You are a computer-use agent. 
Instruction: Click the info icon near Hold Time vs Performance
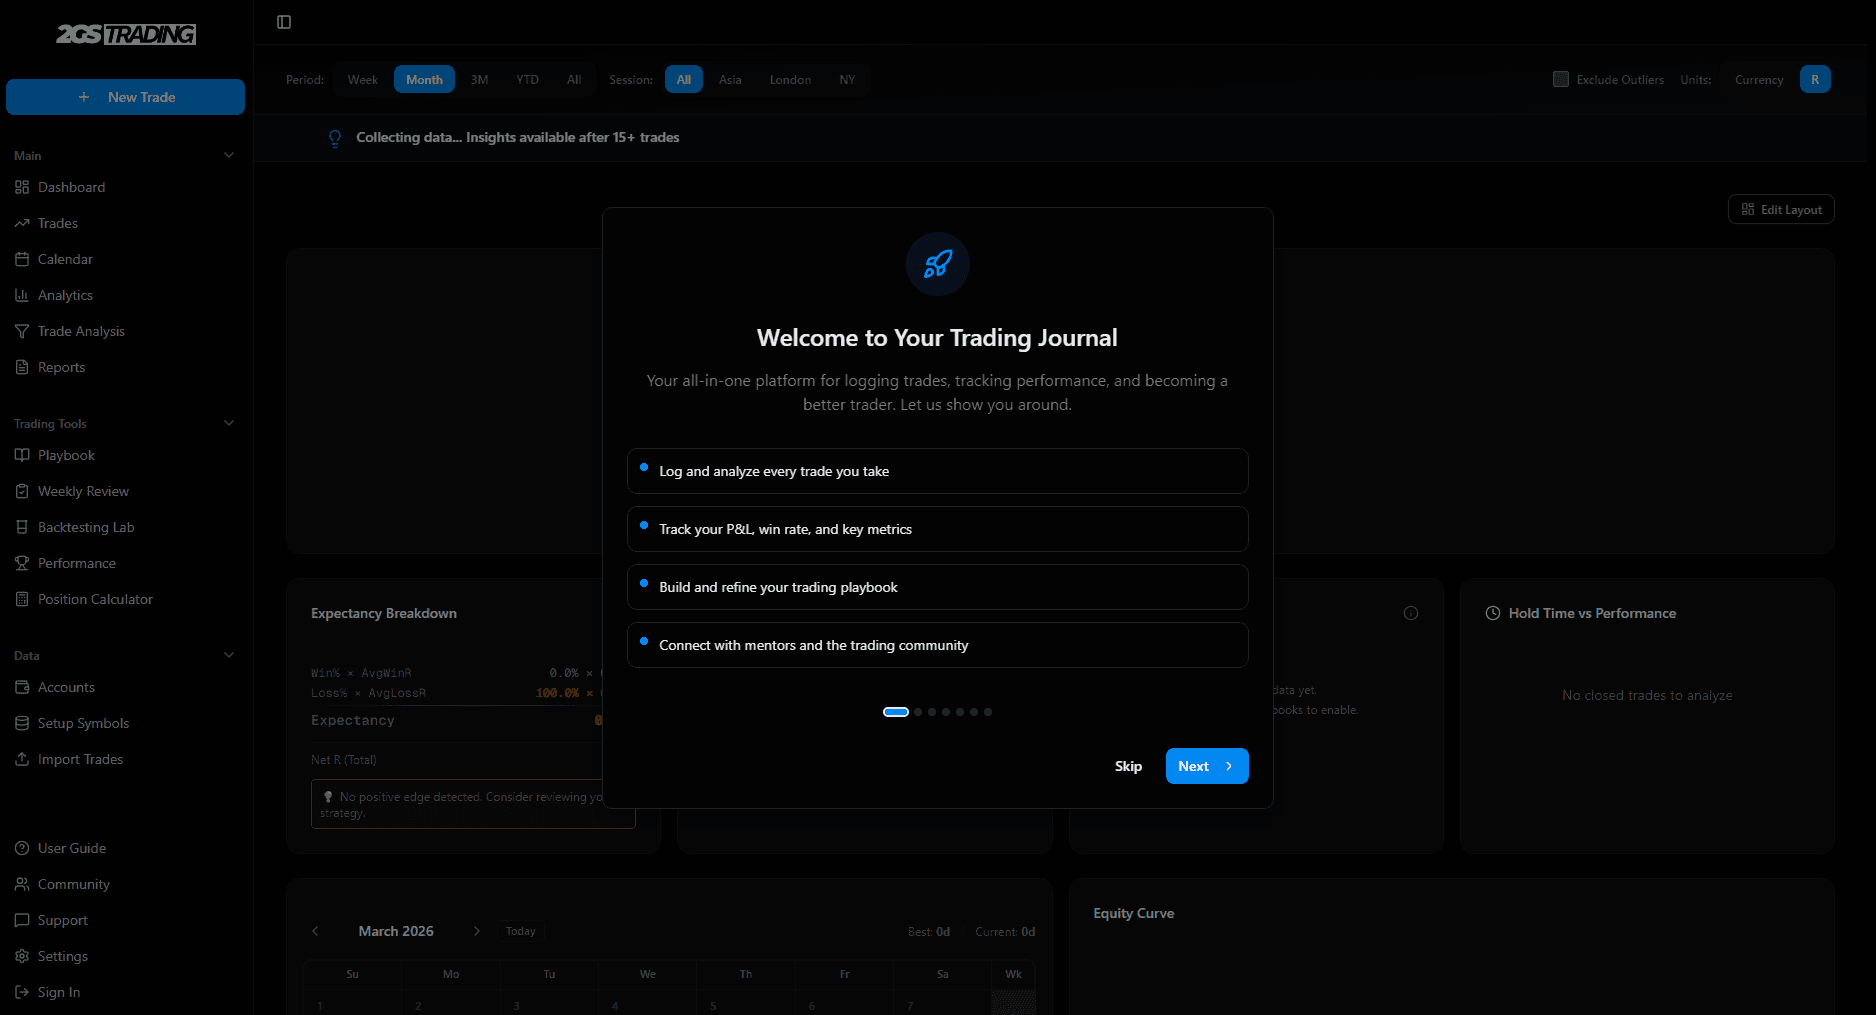tap(1411, 612)
